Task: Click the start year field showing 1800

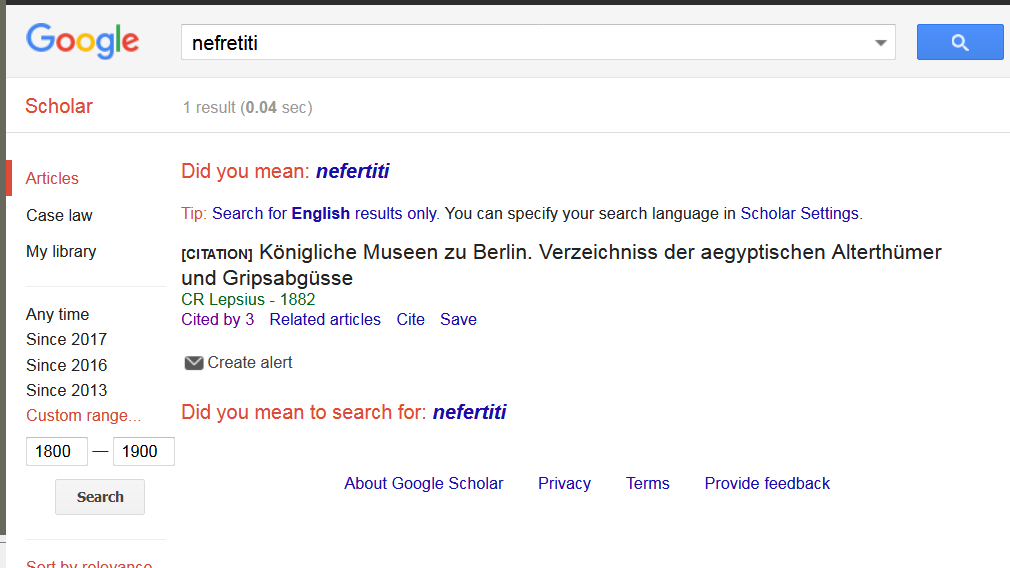Action: pos(56,451)
